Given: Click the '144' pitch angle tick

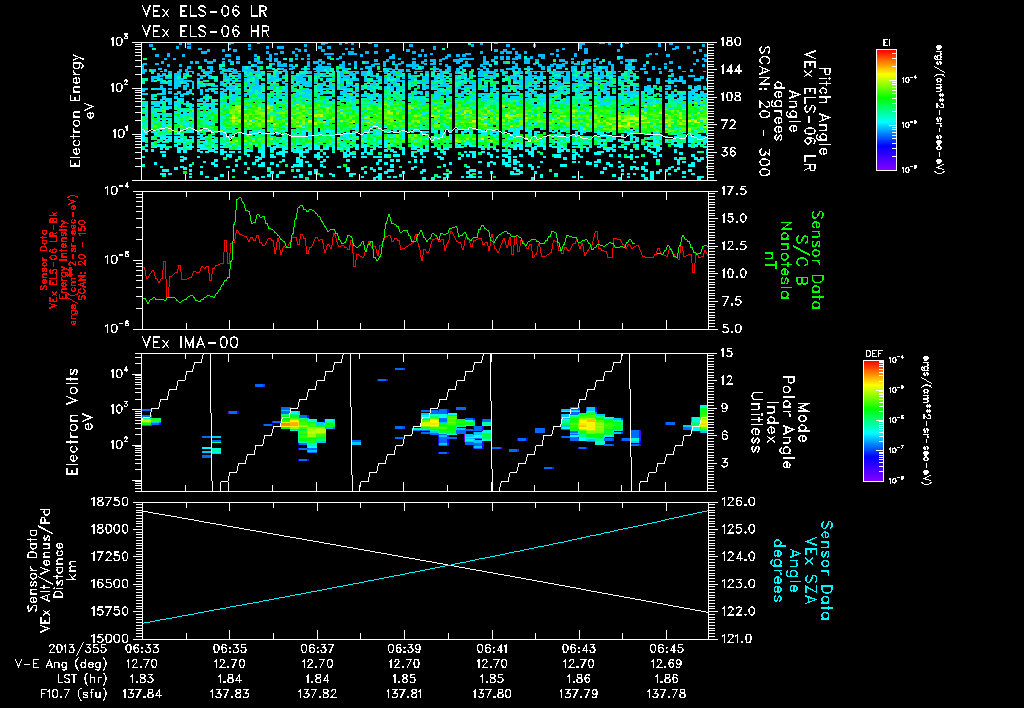Looking at the screenshot, I should pos(730,70).
